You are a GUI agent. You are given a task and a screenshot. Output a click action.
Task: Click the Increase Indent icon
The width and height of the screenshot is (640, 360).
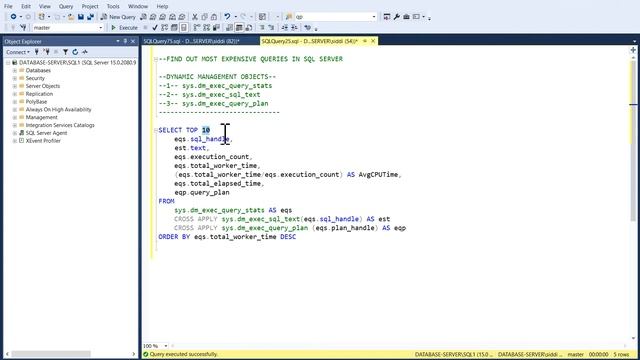294,28
